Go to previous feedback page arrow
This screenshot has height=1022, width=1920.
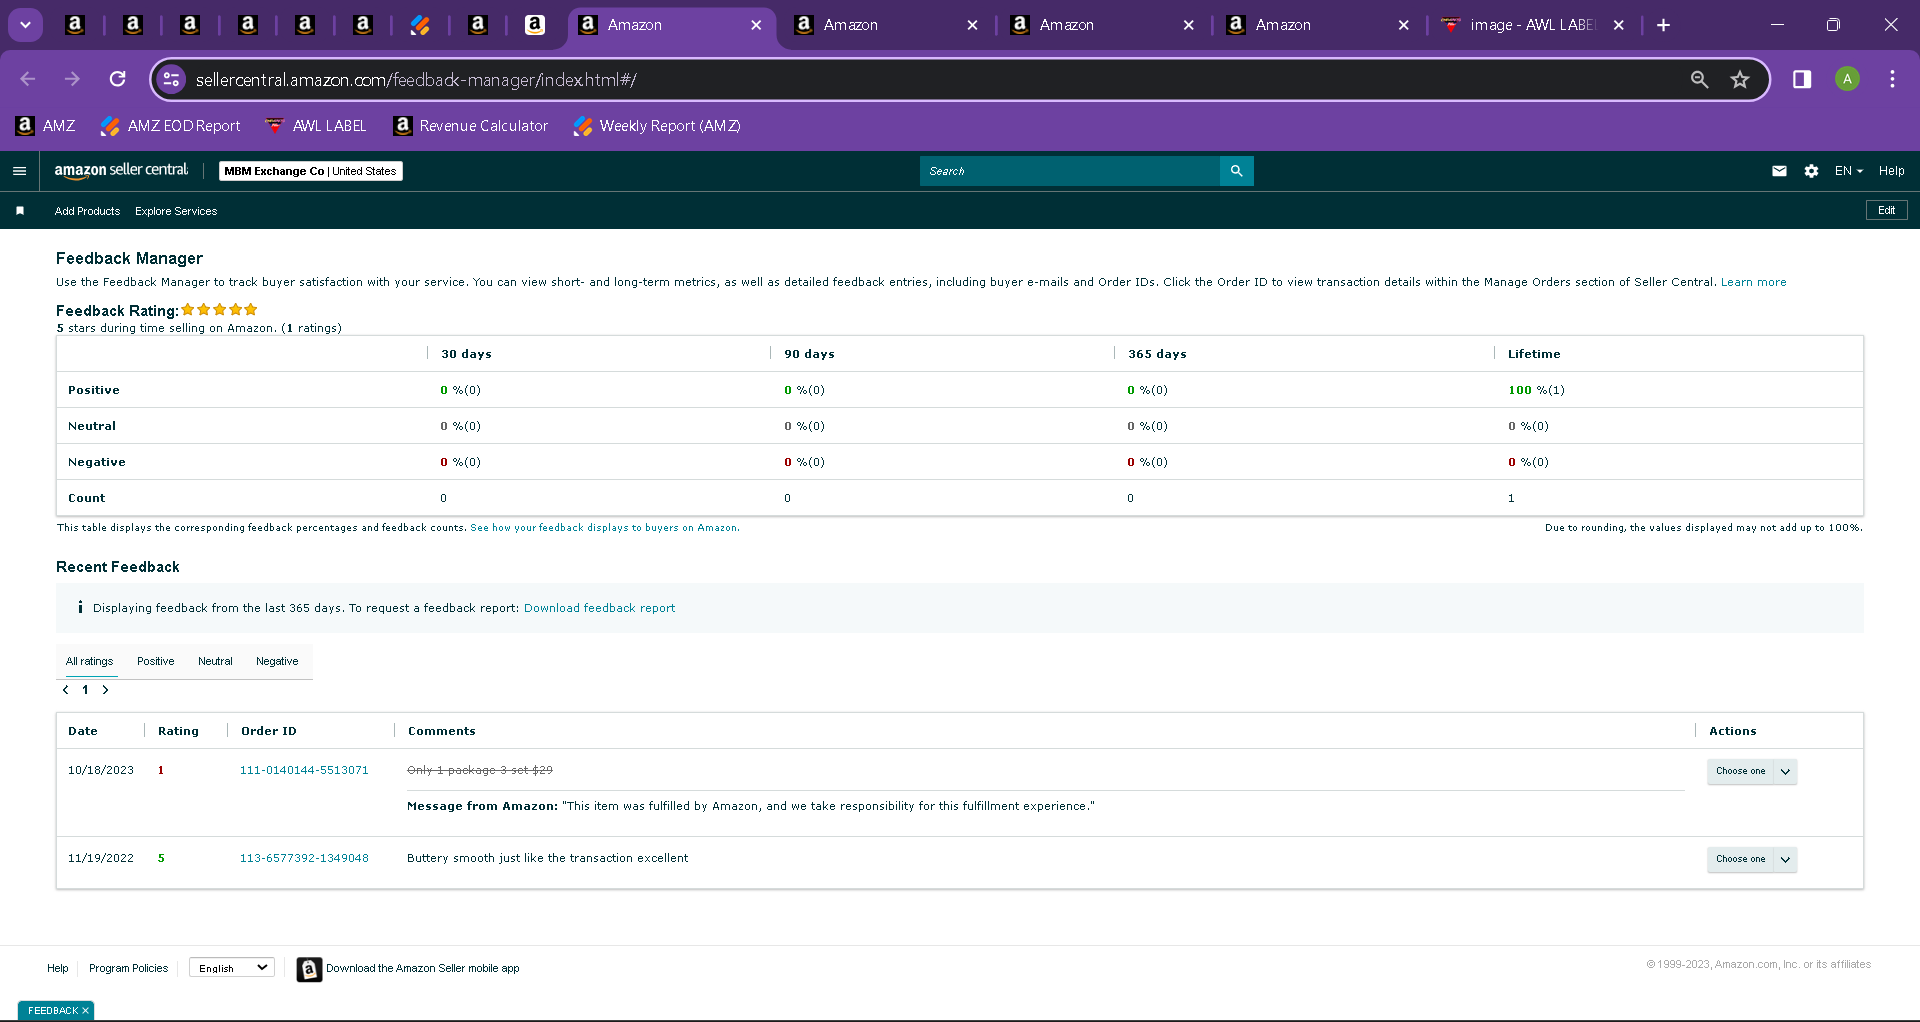[66, 690]
